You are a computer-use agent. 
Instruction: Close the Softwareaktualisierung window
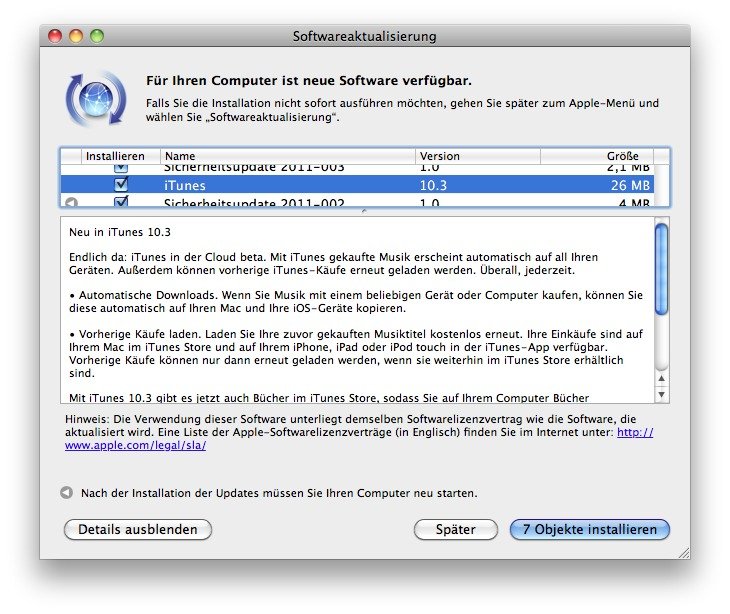coord(55,36)
